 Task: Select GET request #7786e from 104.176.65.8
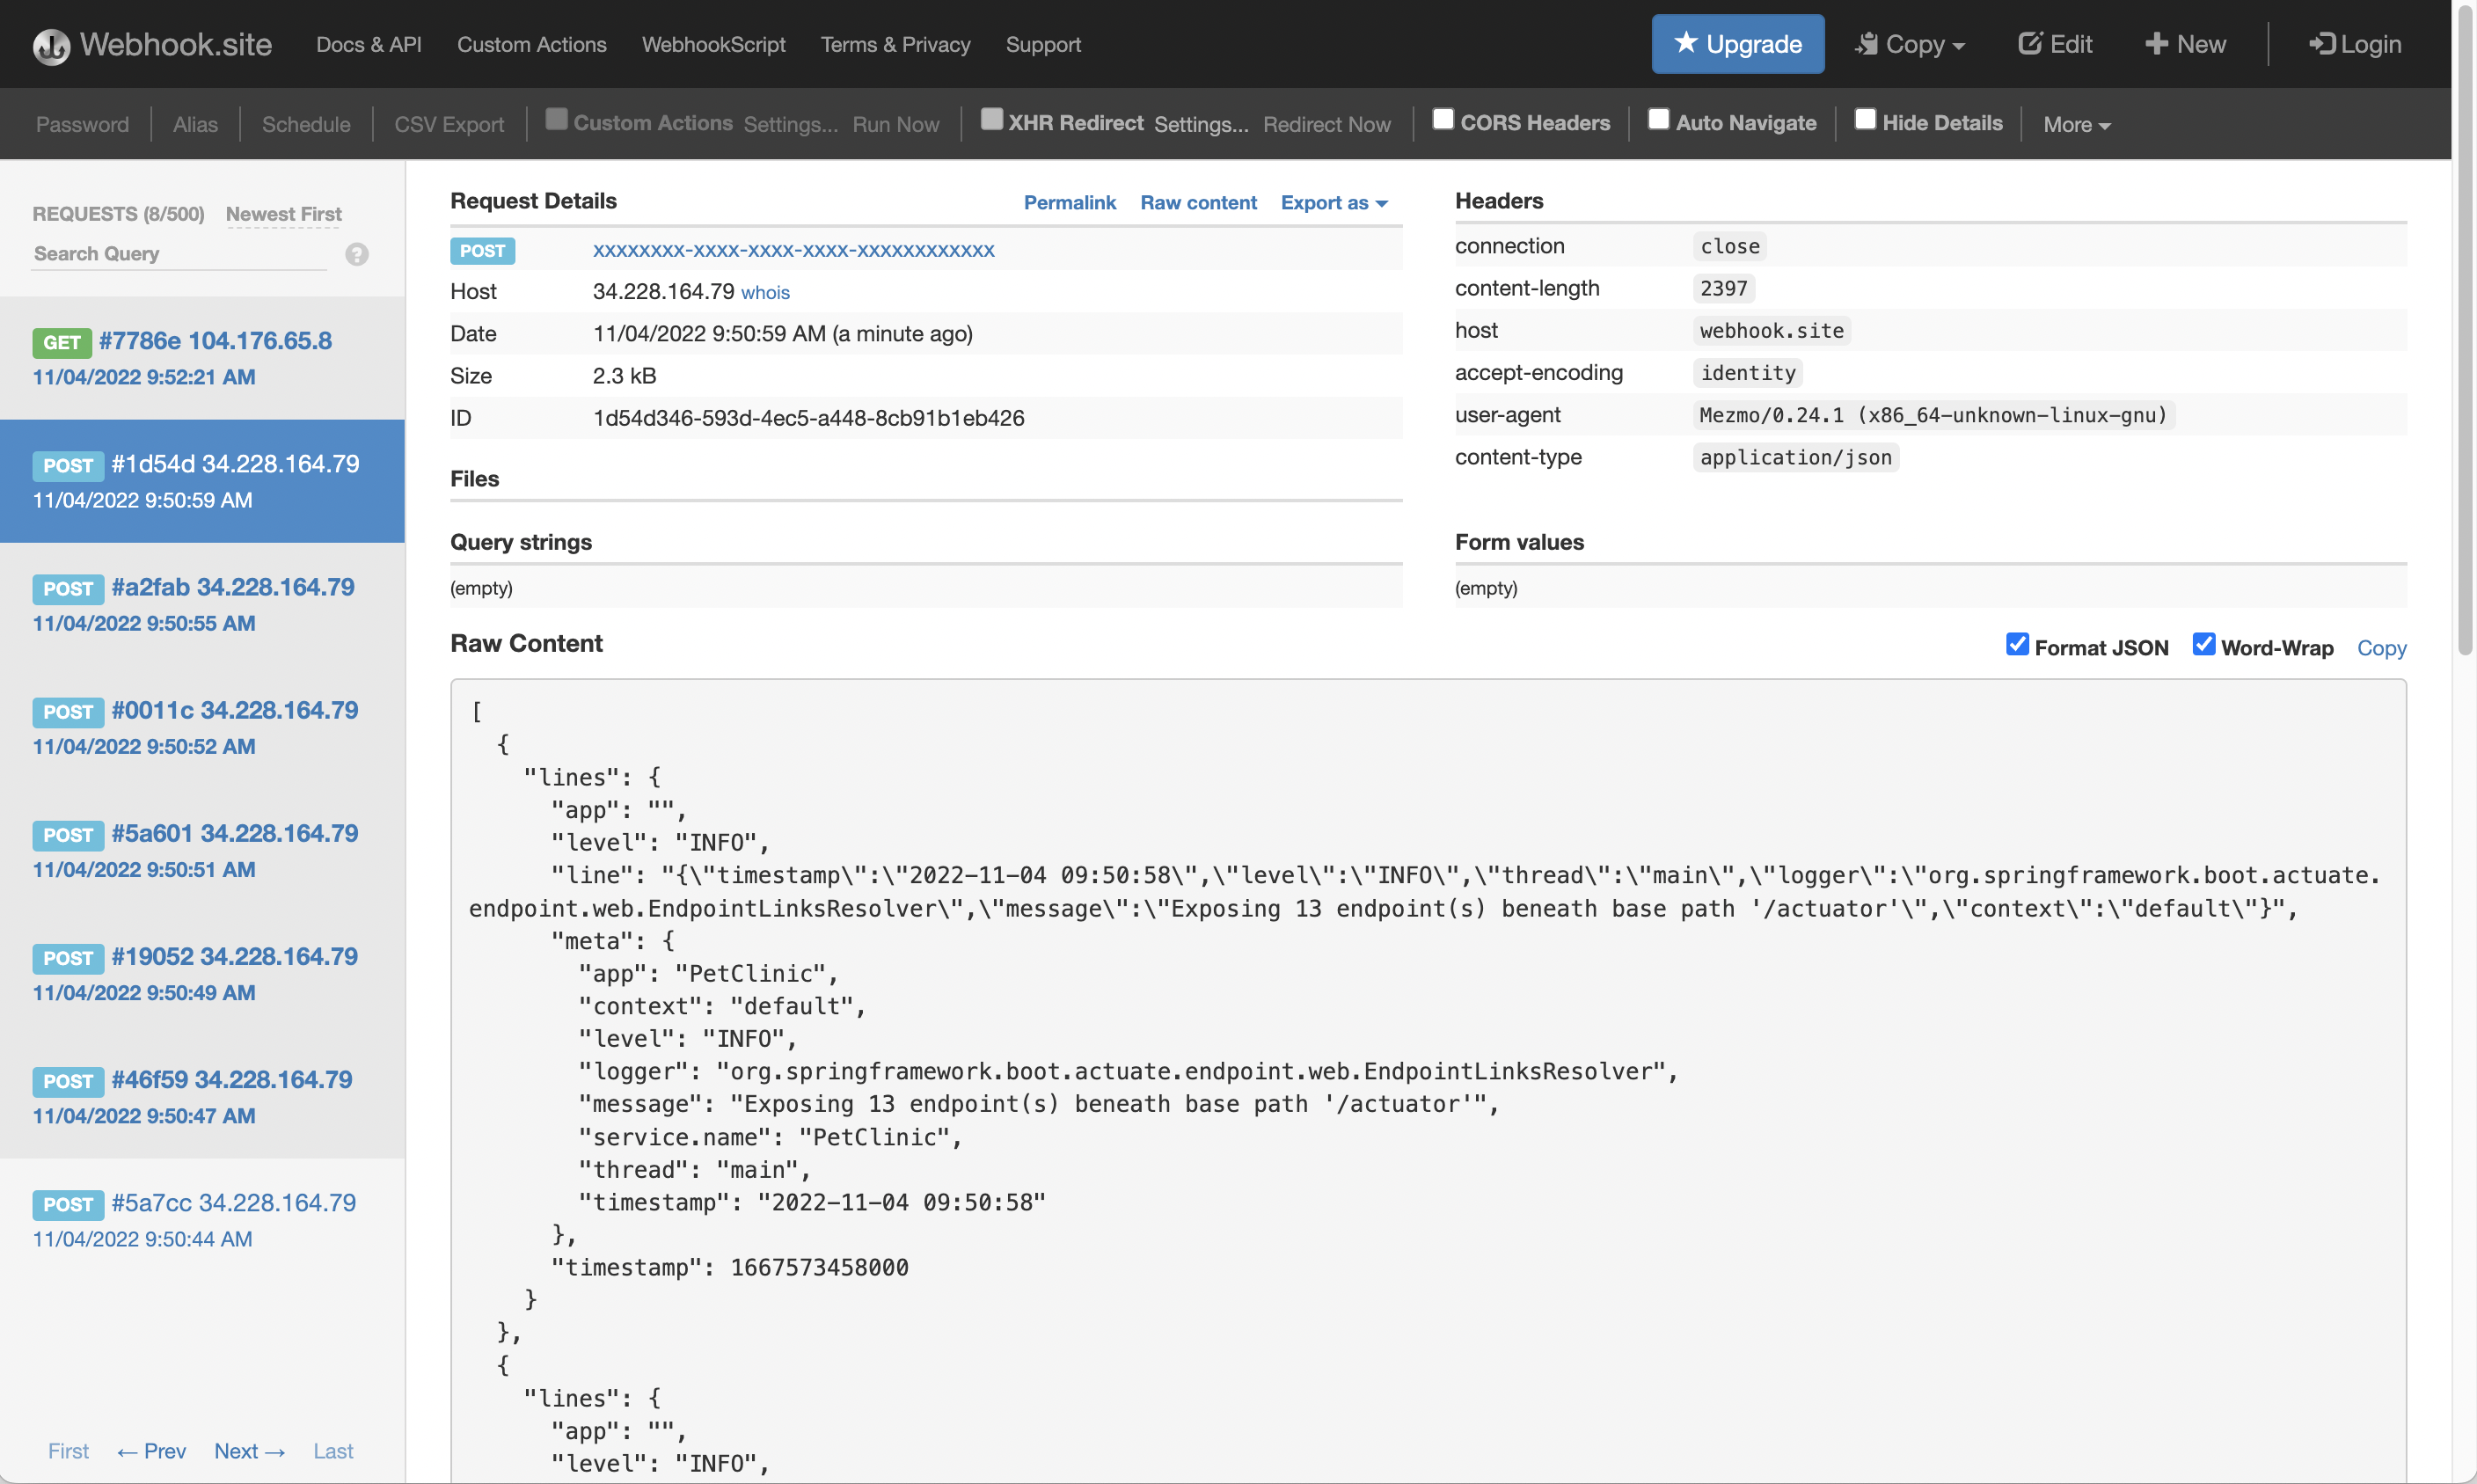point(202,358)
